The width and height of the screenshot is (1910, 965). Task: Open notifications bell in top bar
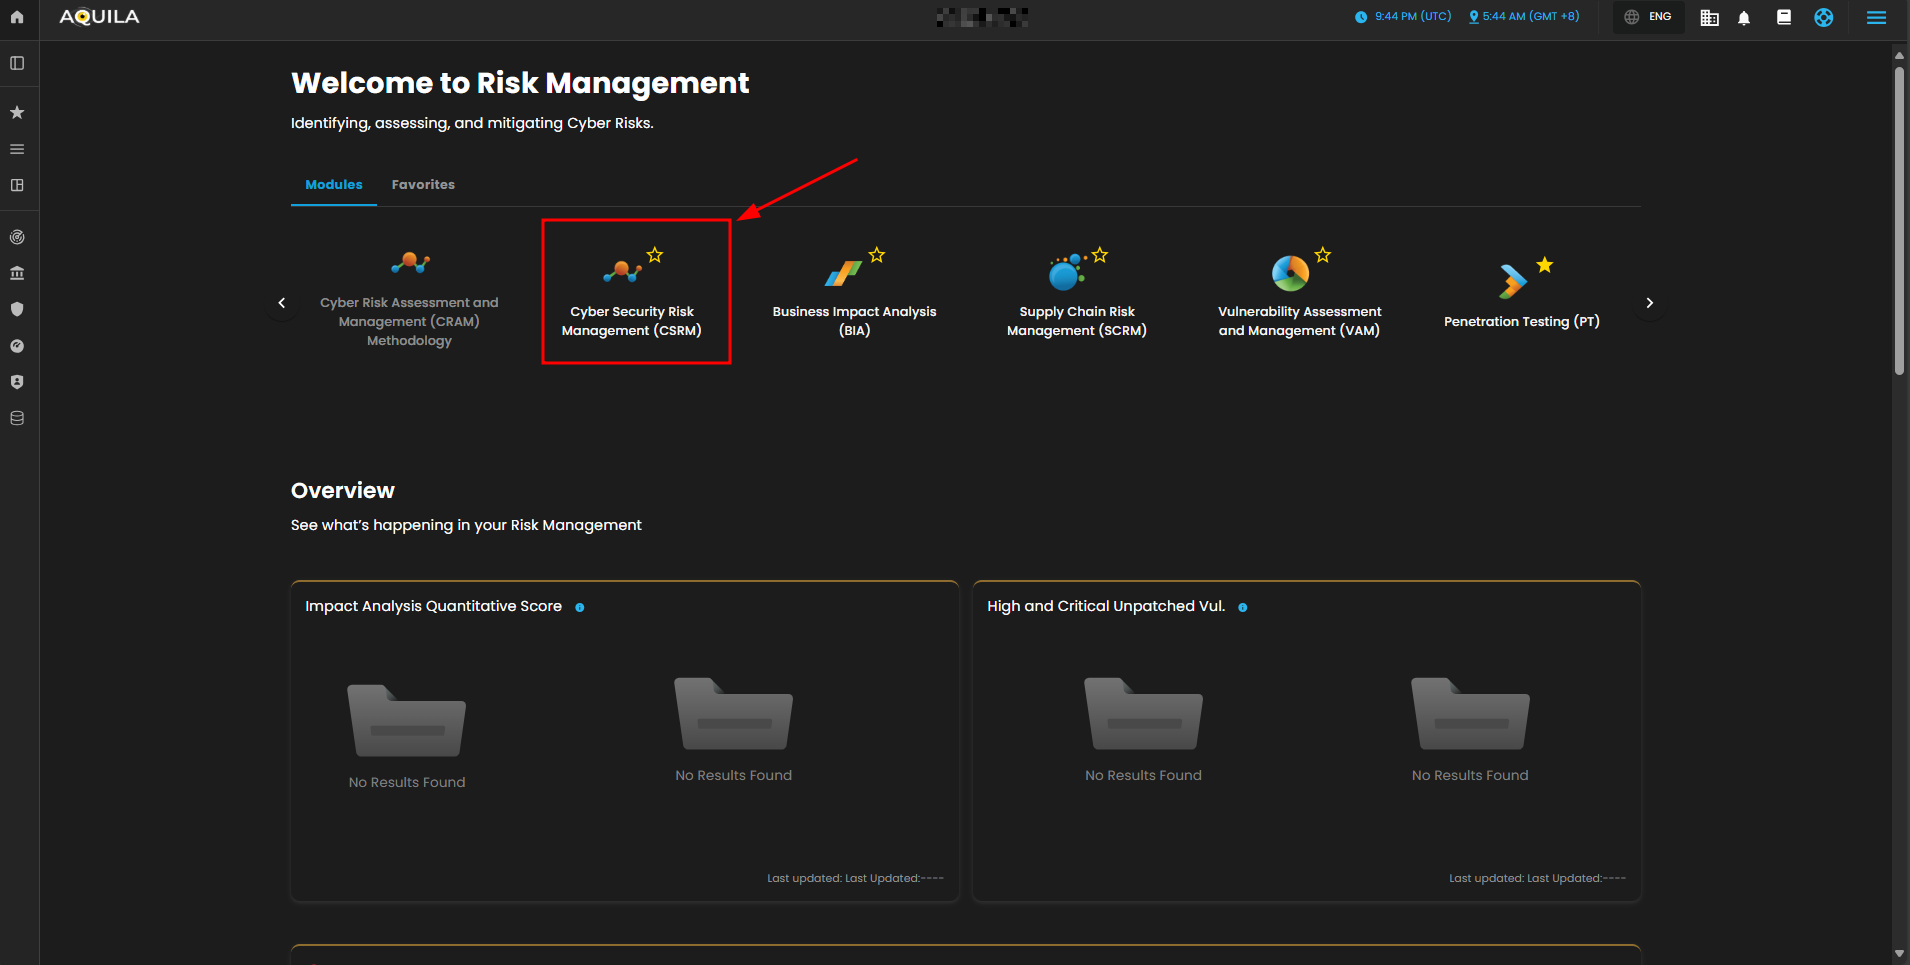tap(1744, 18)
